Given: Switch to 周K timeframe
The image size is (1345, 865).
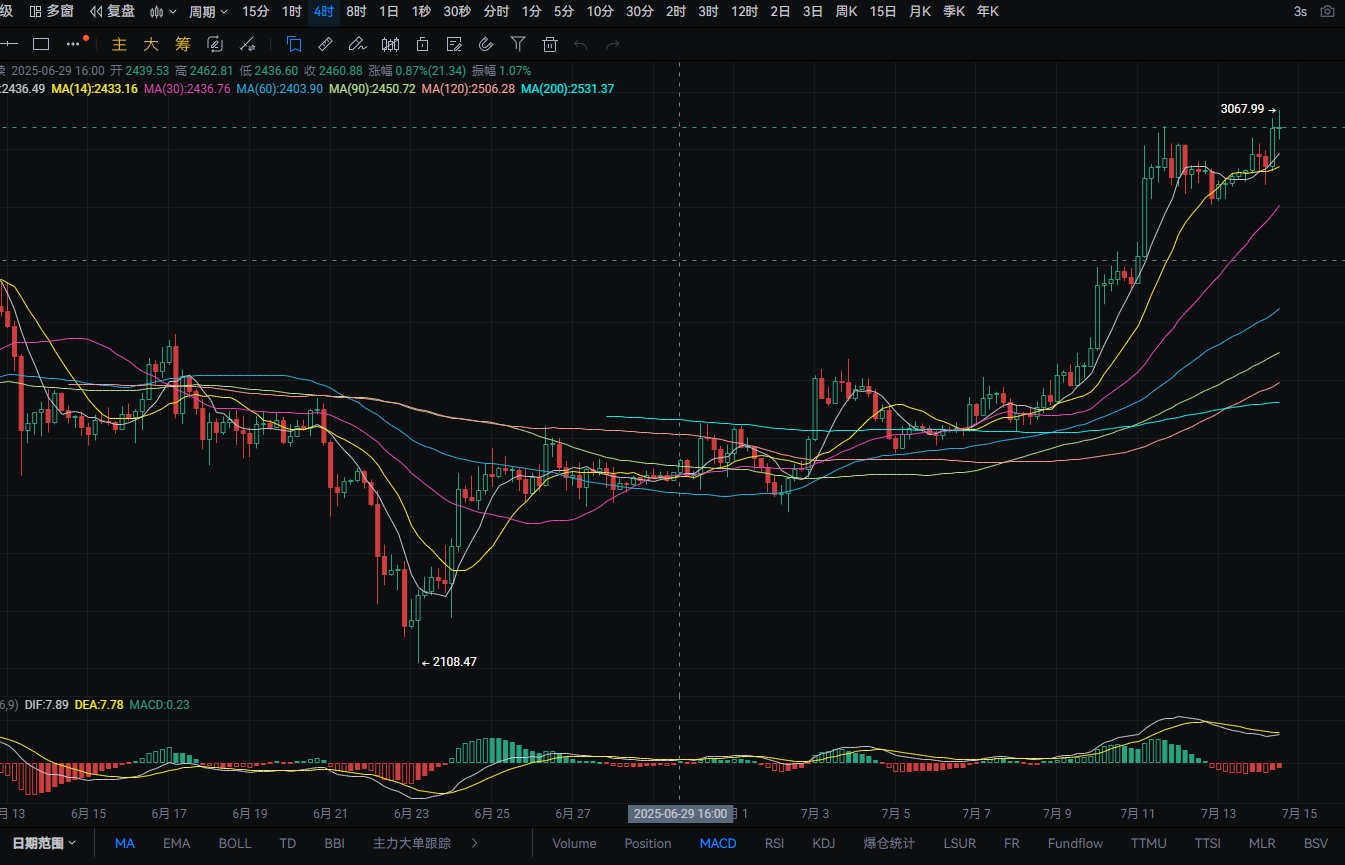Looking at the screenshot, I should point(847,11).
